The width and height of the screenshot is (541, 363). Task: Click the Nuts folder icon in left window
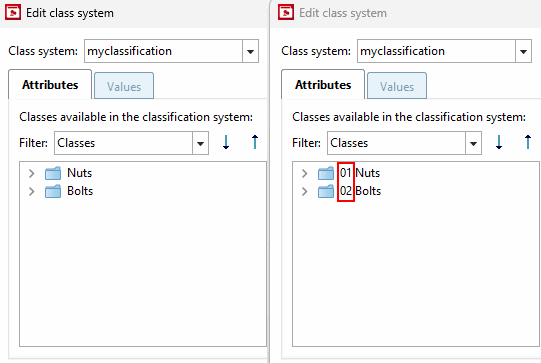tap(53, 173)
